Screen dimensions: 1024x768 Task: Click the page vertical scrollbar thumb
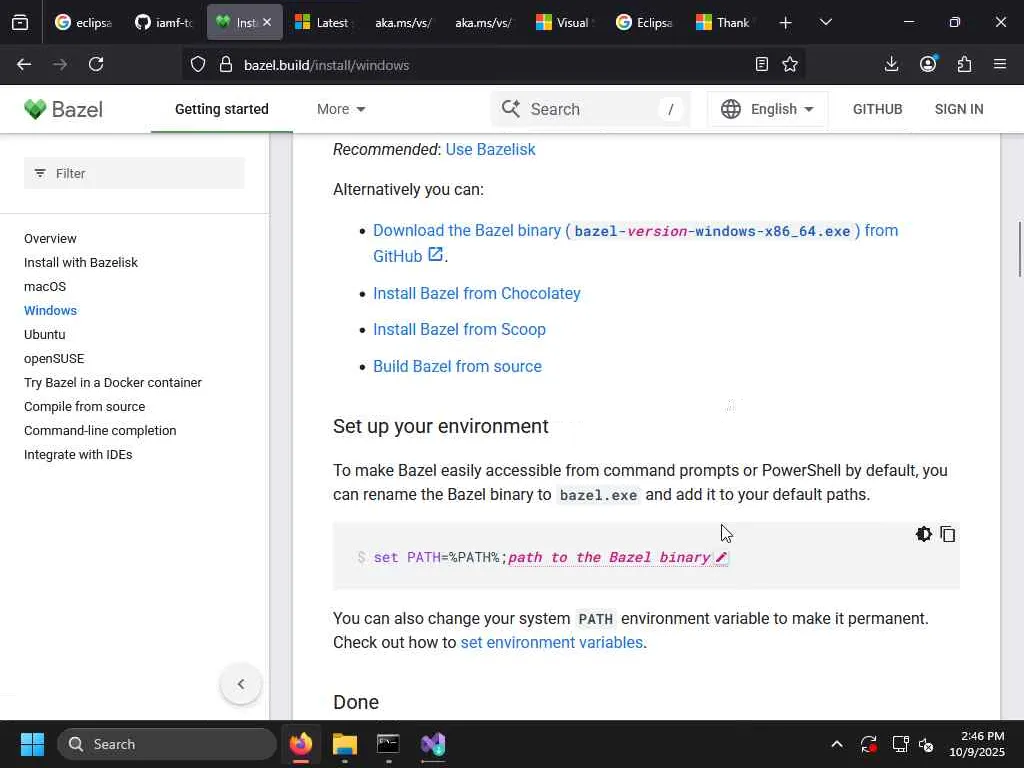pyautogui.click(x=1019, y=249)
